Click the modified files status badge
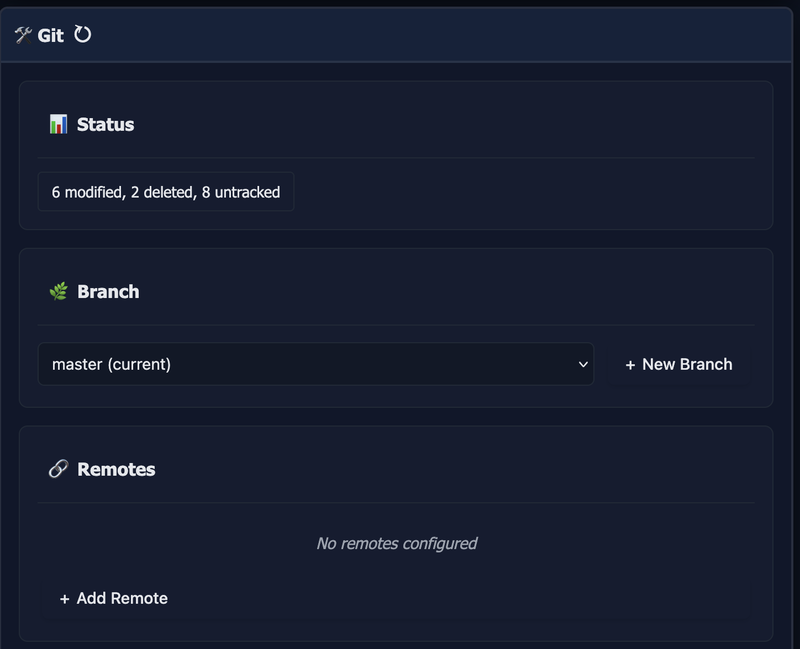 [x=165, y=191]
